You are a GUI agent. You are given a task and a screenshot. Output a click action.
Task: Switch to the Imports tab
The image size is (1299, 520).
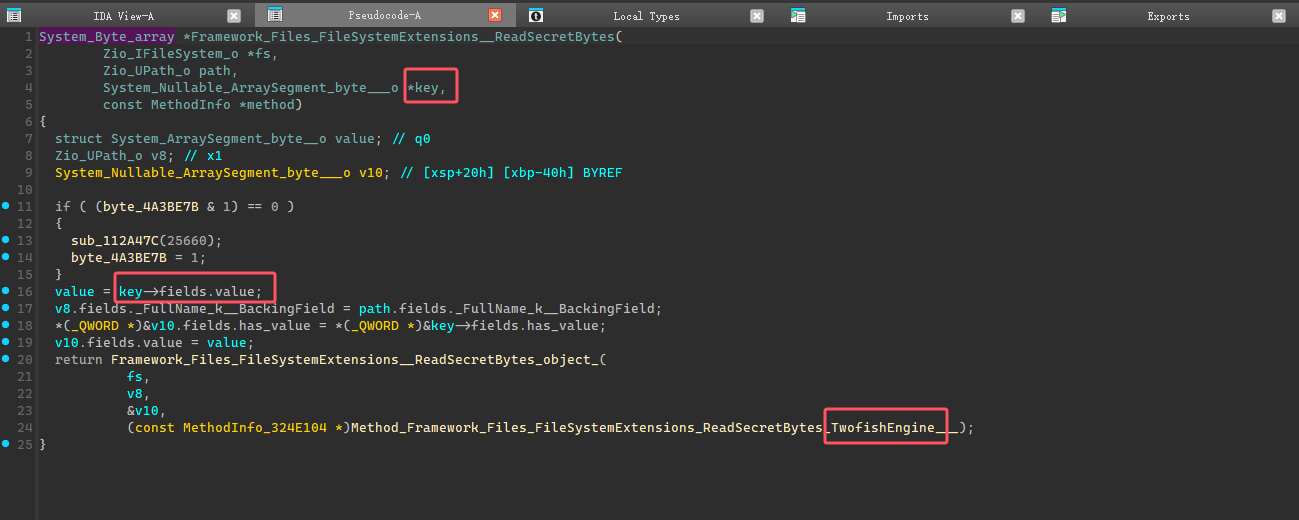907,16
